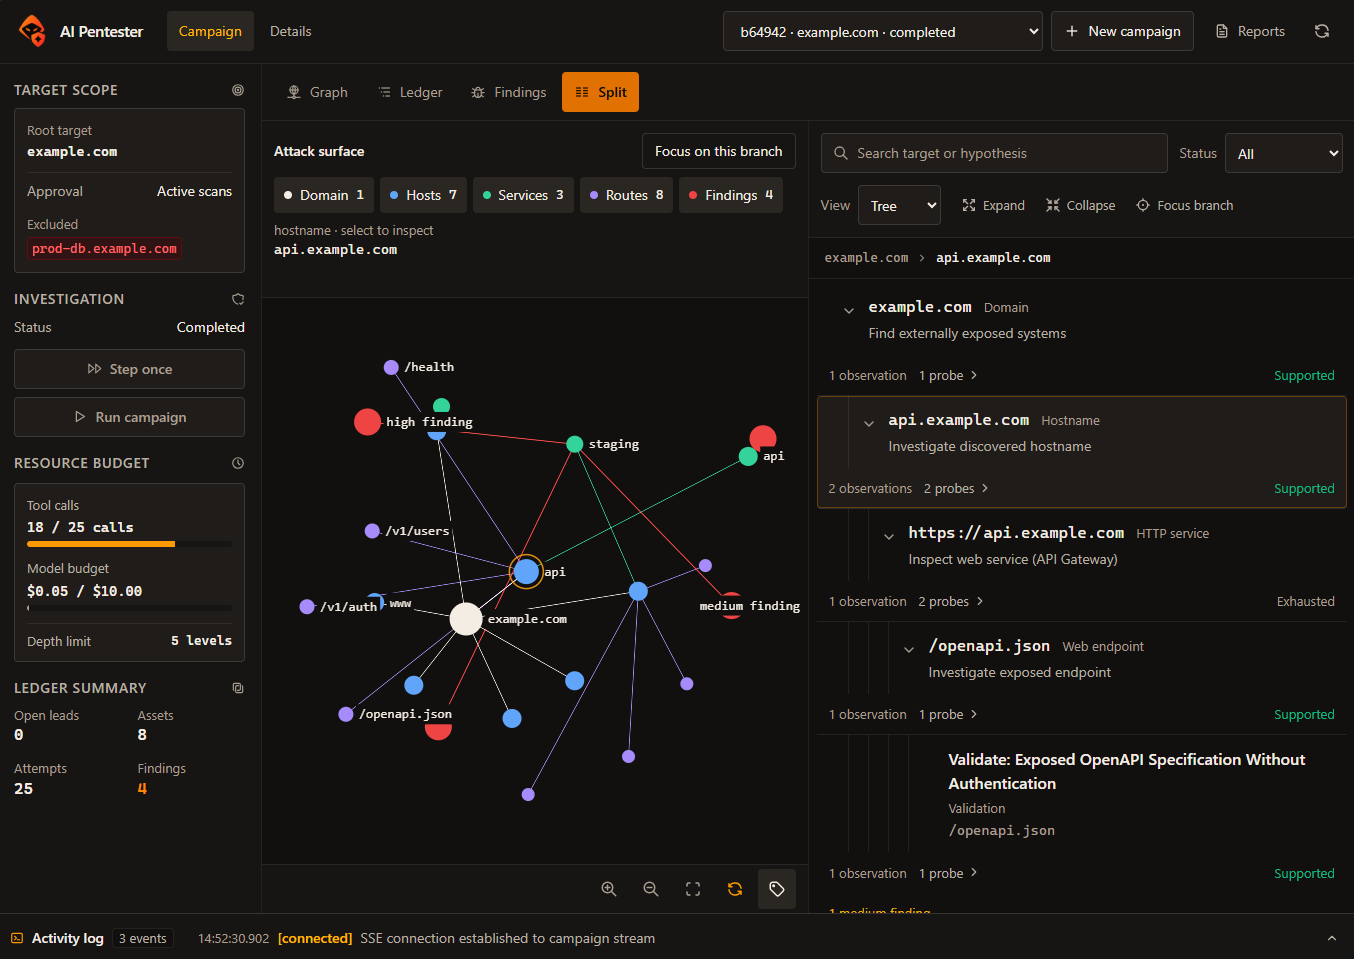This screenshot has height=959, width=1354.
Task: Select the /v1/users route node
Action: click(x=372, y=531)
